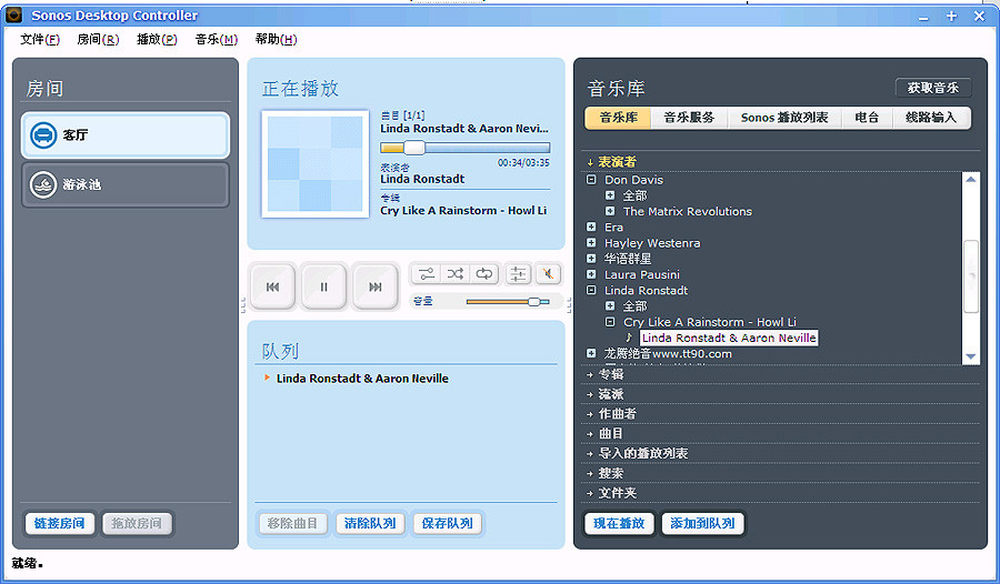Image resolution: width=1000 pixels, height=584 pixels.
Task: Expand 全部 under Don Davis
Action: point(610,195)
